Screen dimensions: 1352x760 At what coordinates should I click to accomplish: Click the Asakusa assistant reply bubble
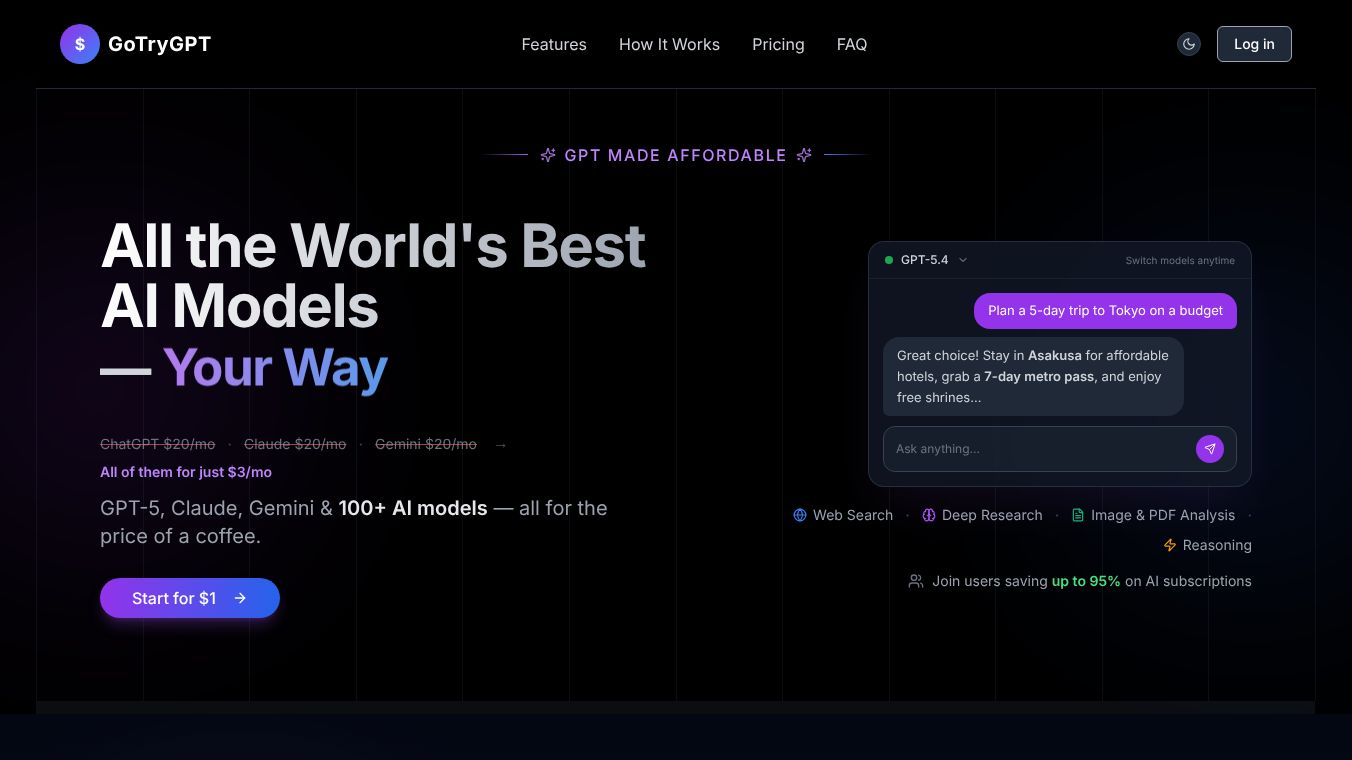(1033, 376)
